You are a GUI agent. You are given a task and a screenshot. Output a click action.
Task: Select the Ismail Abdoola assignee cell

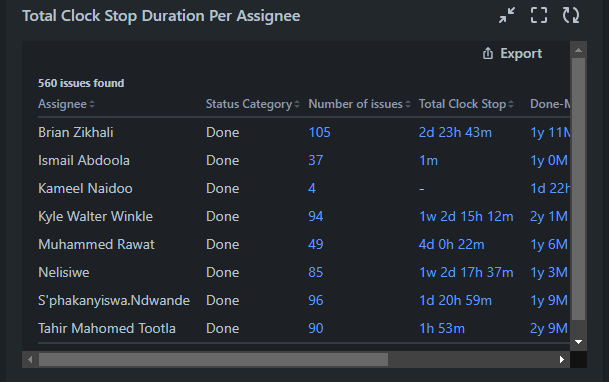pos(84,160)
